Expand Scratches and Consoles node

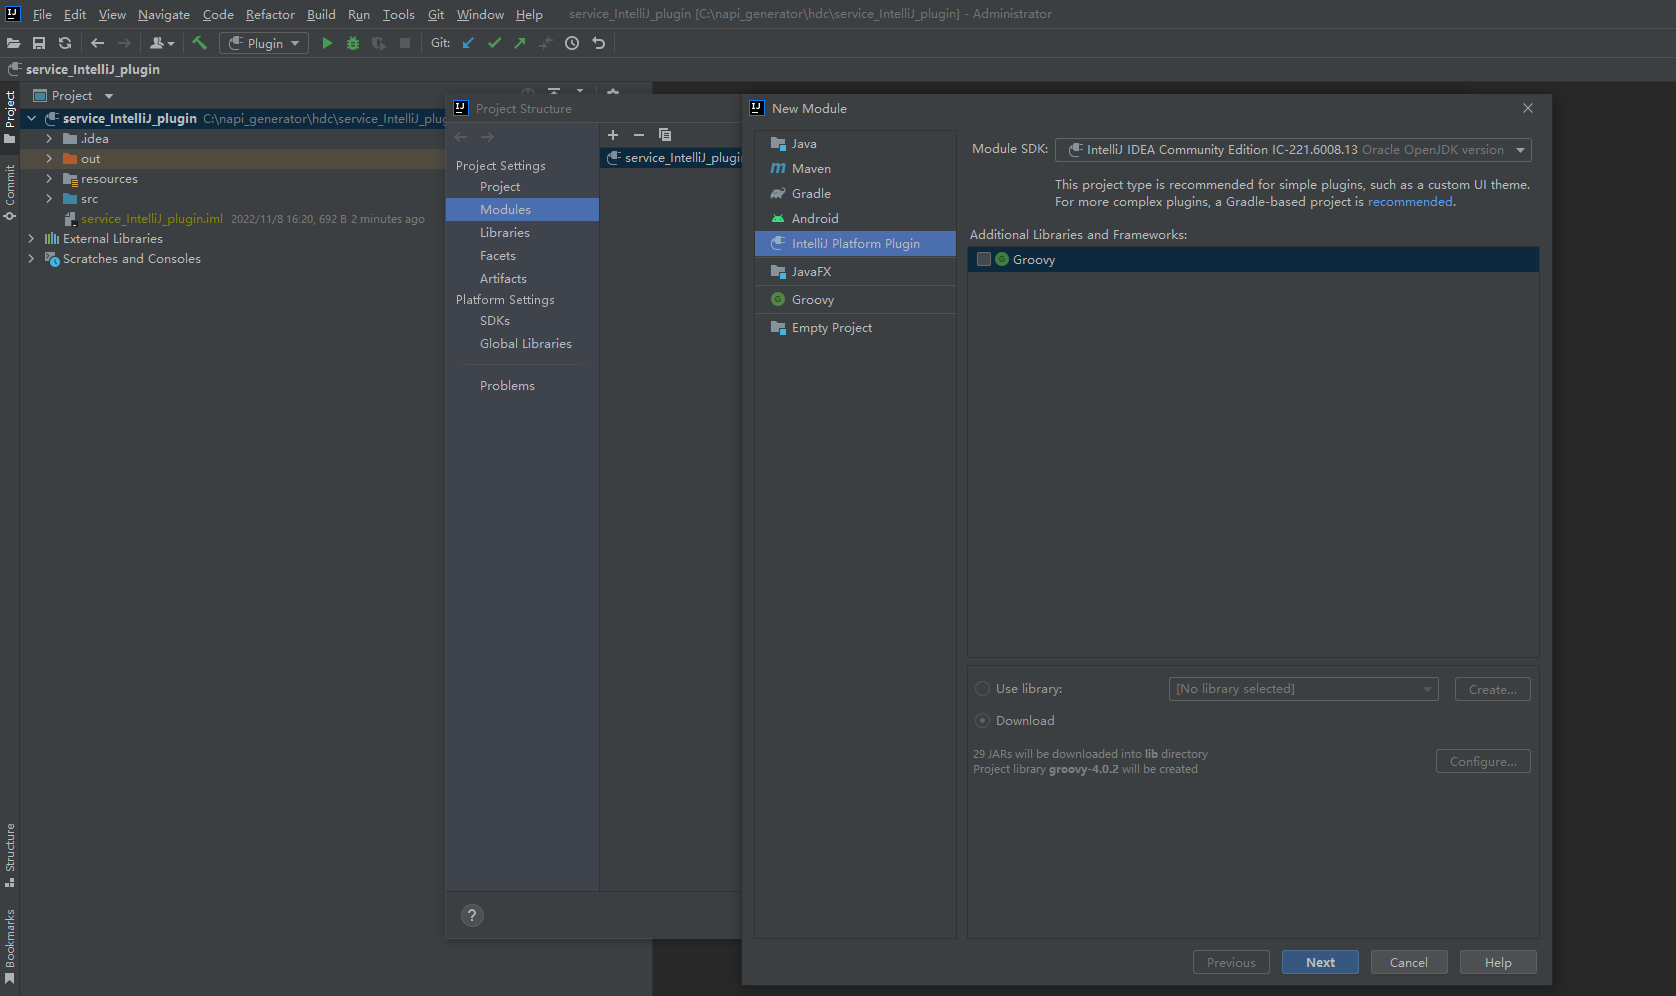tap(31, 259)
